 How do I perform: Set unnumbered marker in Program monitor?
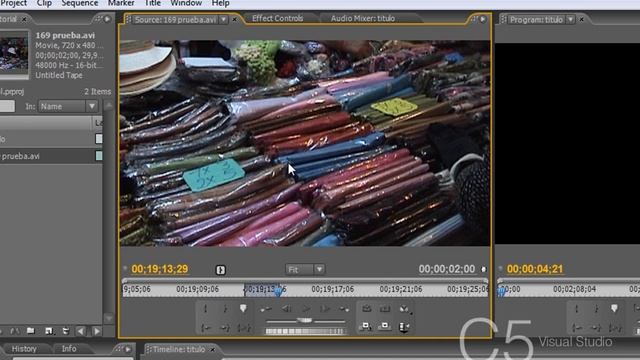coord(614,309)
